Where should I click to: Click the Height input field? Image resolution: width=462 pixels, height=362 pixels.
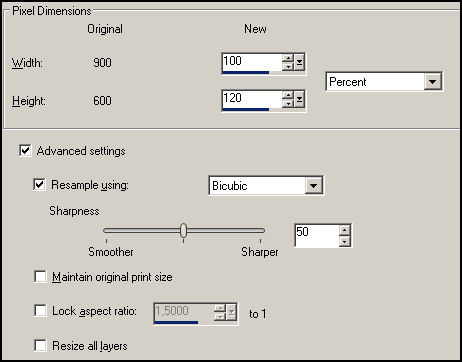(252, 99)
